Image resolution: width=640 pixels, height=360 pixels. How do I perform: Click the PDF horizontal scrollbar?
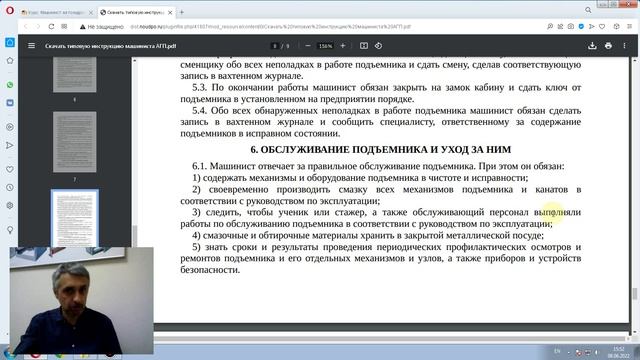click(390, 338)
